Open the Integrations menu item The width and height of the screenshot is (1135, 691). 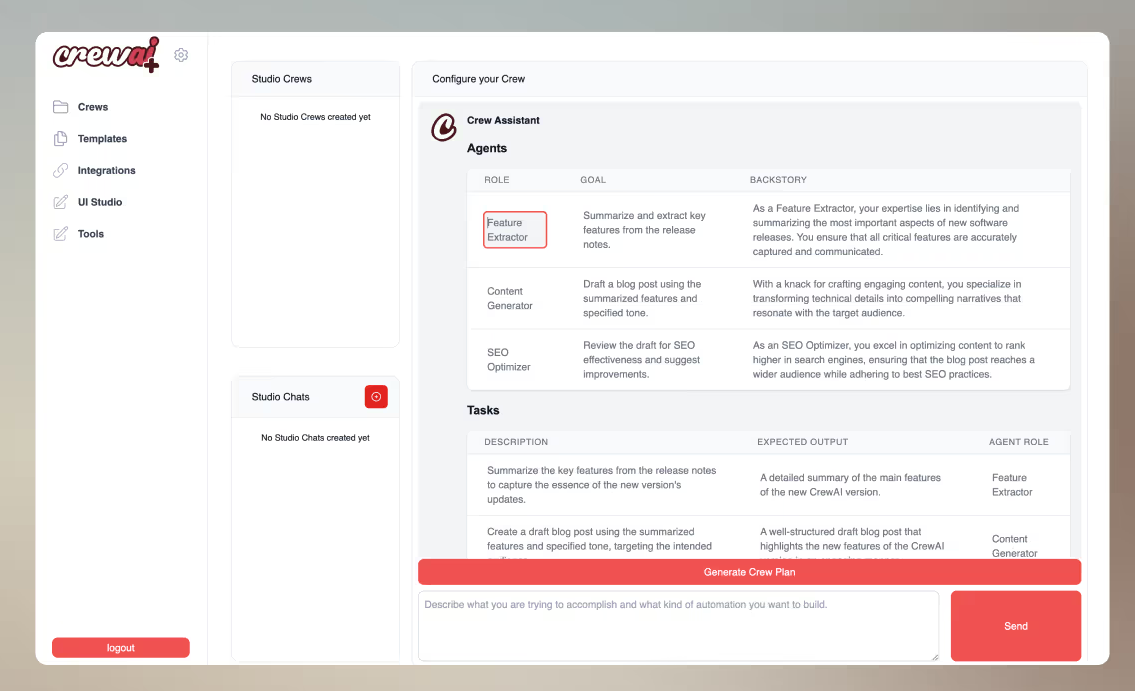click(106, 171)
